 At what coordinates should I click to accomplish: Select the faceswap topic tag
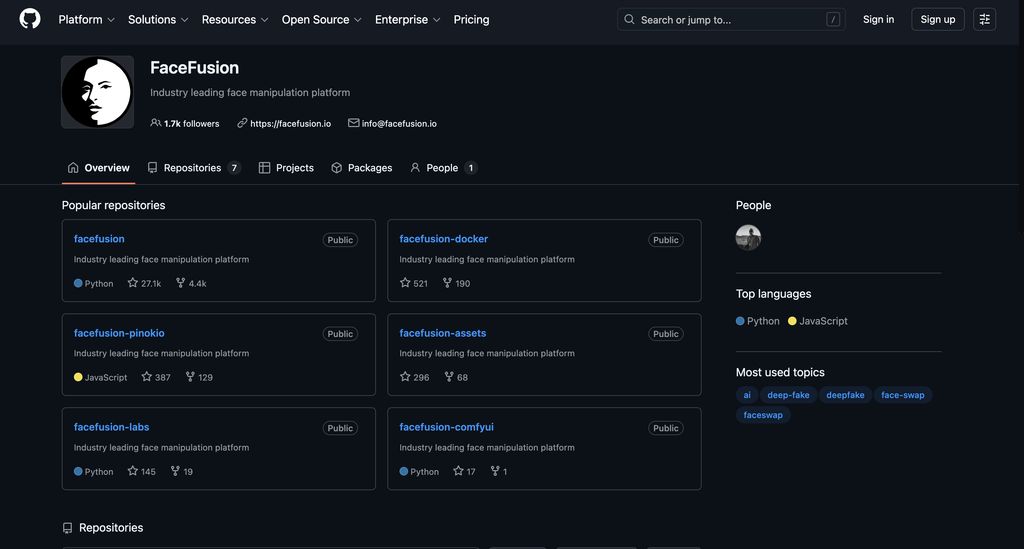click(763, 415)
